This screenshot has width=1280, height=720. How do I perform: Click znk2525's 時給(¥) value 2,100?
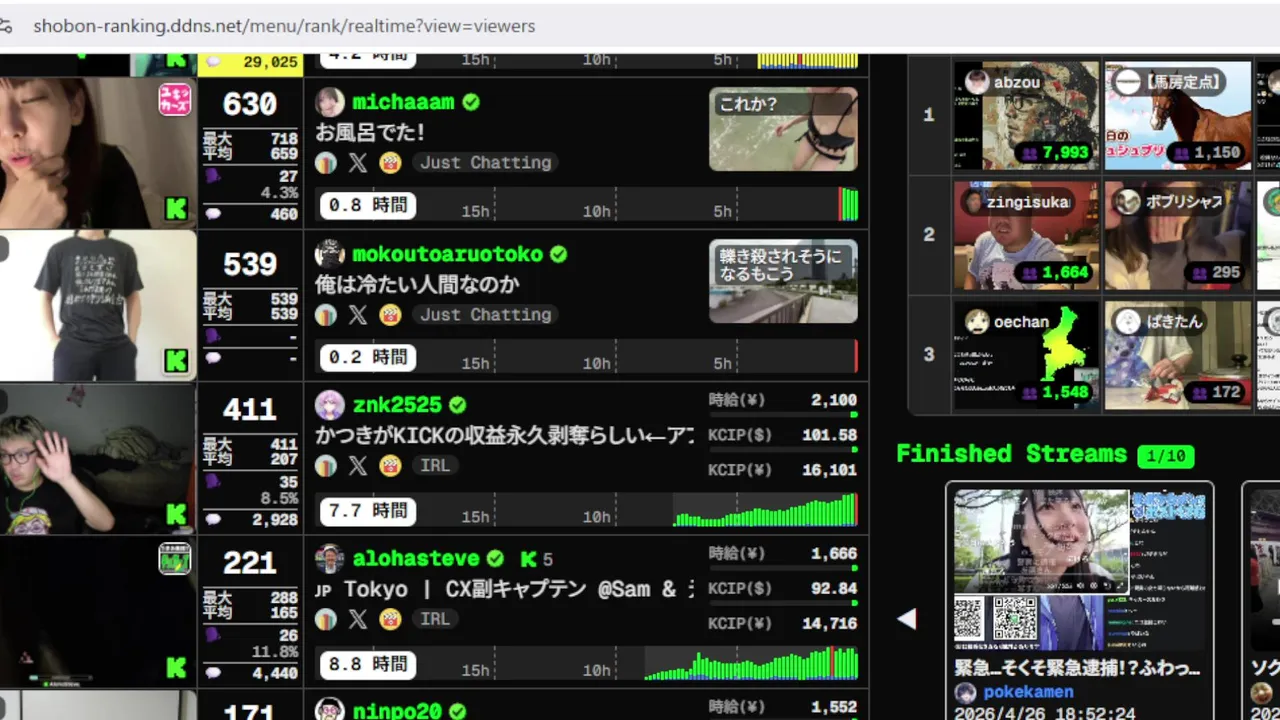833,400
